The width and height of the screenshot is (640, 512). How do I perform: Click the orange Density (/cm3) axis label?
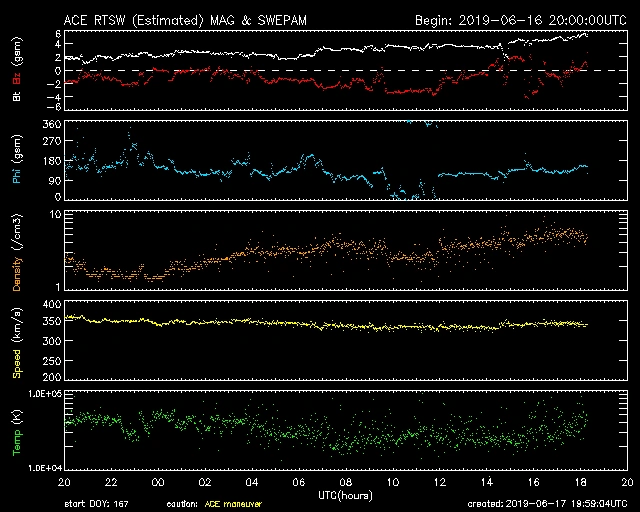(16, 250)
